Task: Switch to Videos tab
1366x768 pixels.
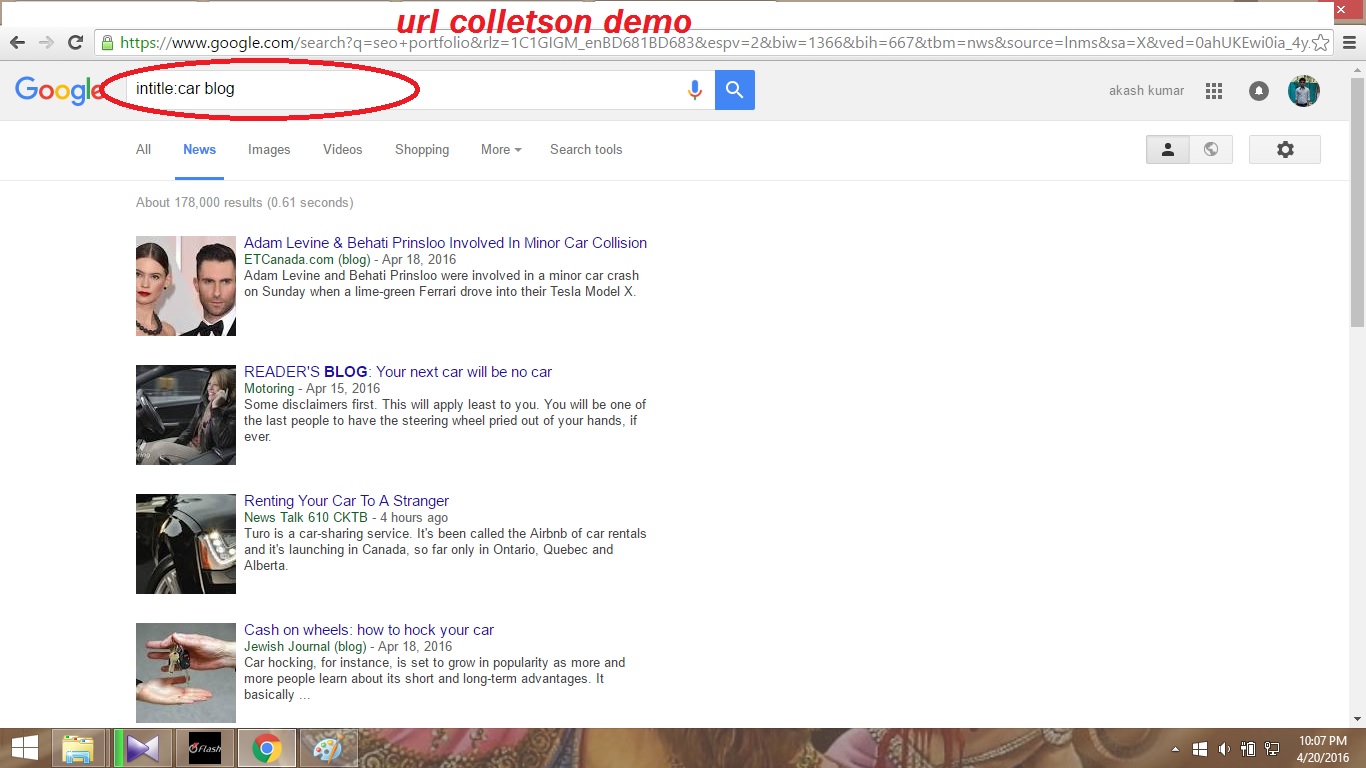Action: pyautogui.click(x=342, y=149)
